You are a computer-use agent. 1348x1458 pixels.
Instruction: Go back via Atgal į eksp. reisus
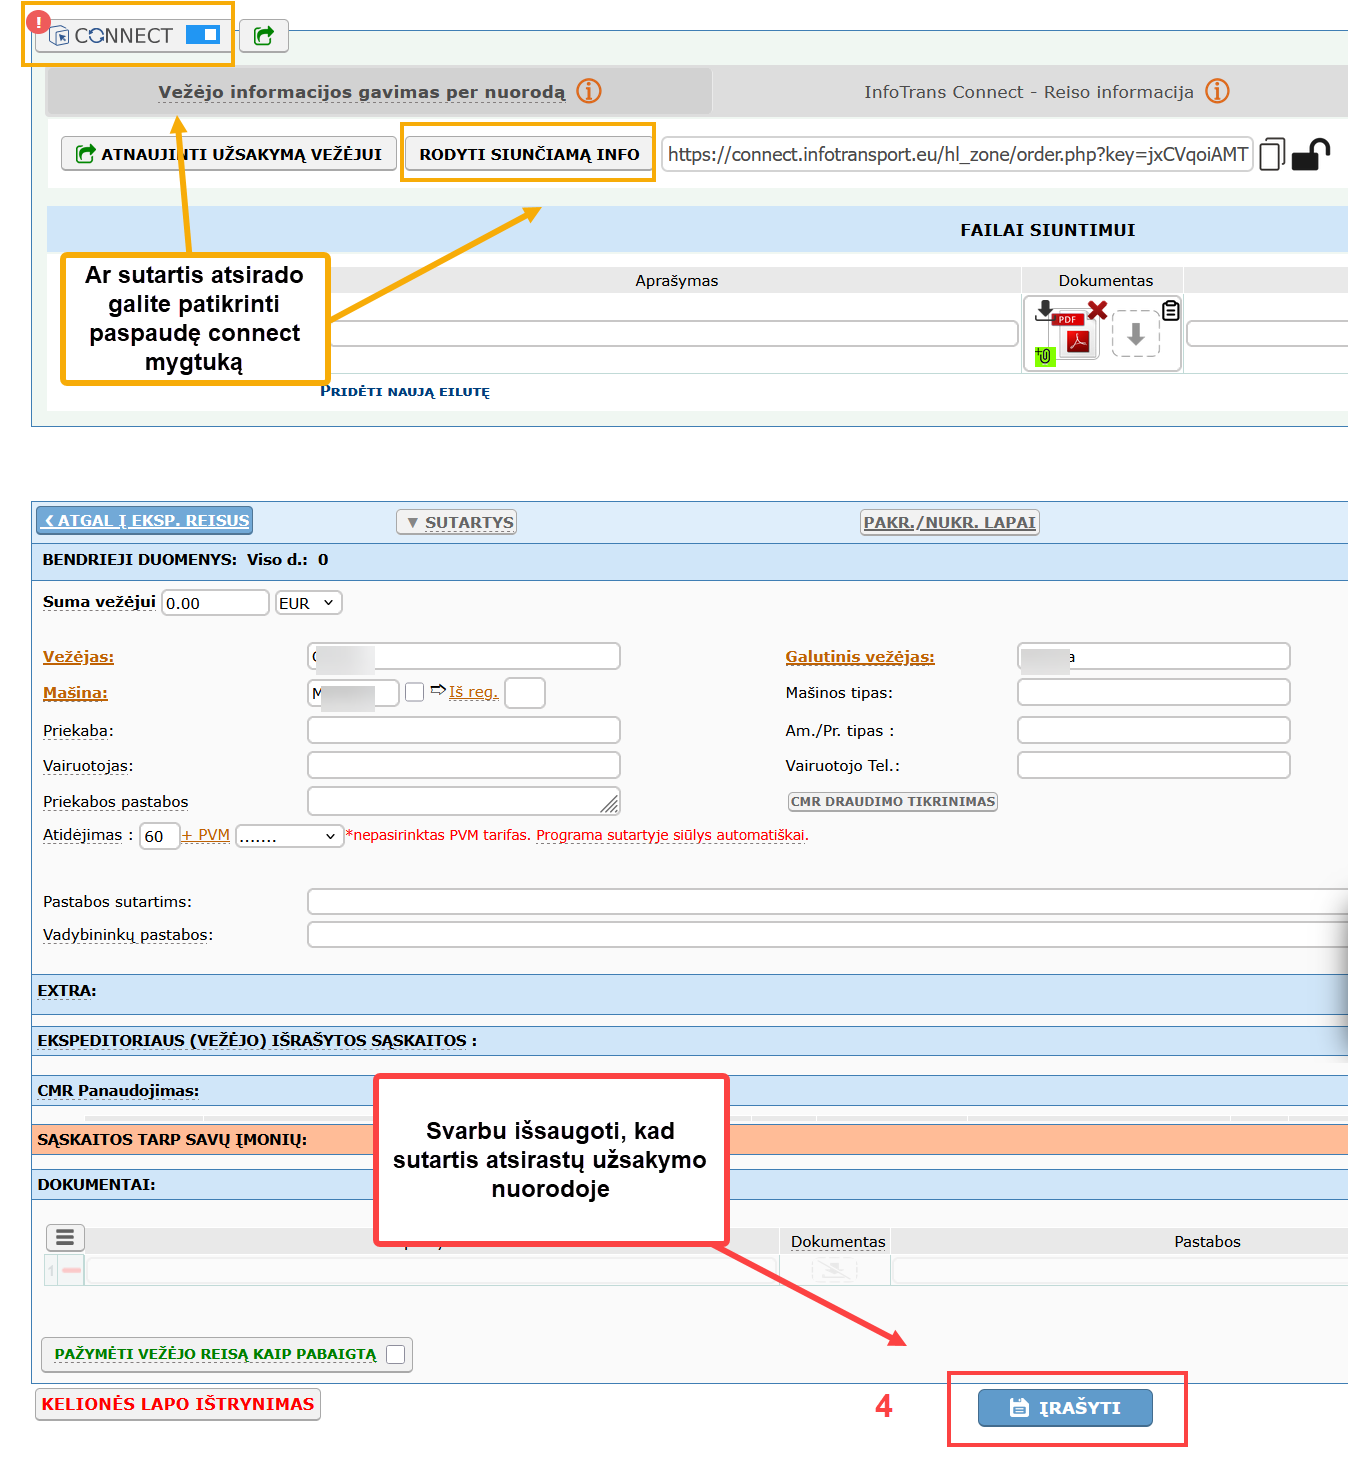tap(145, 521)
